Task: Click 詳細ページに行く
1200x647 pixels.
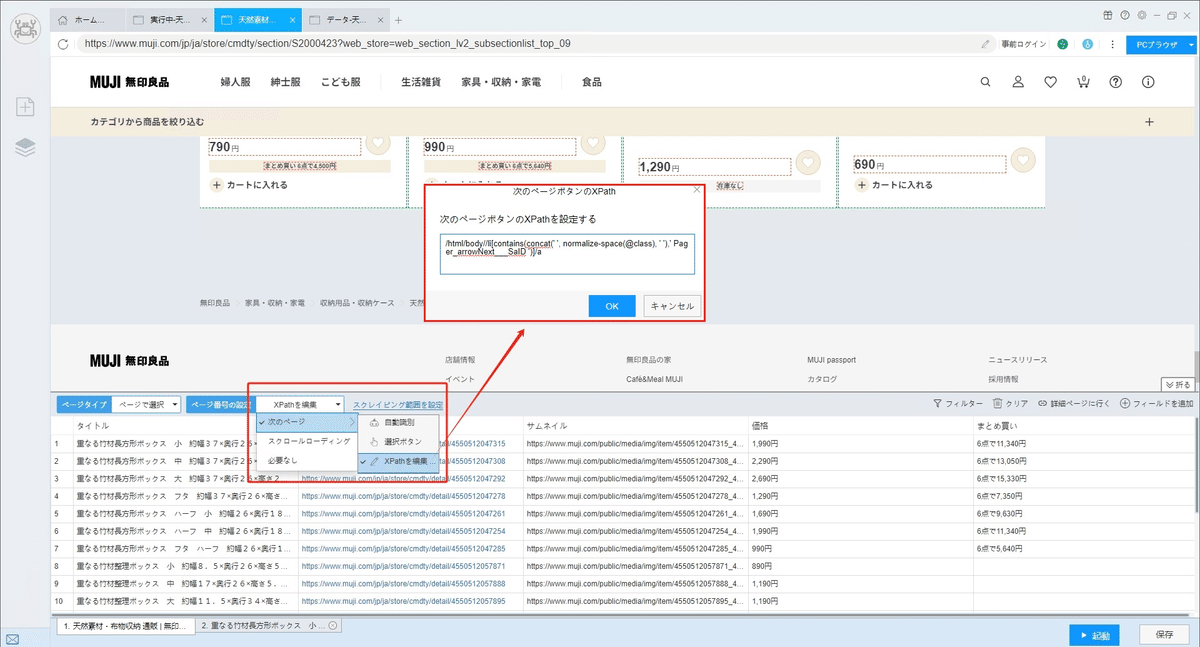Action: pos(1074,404)
